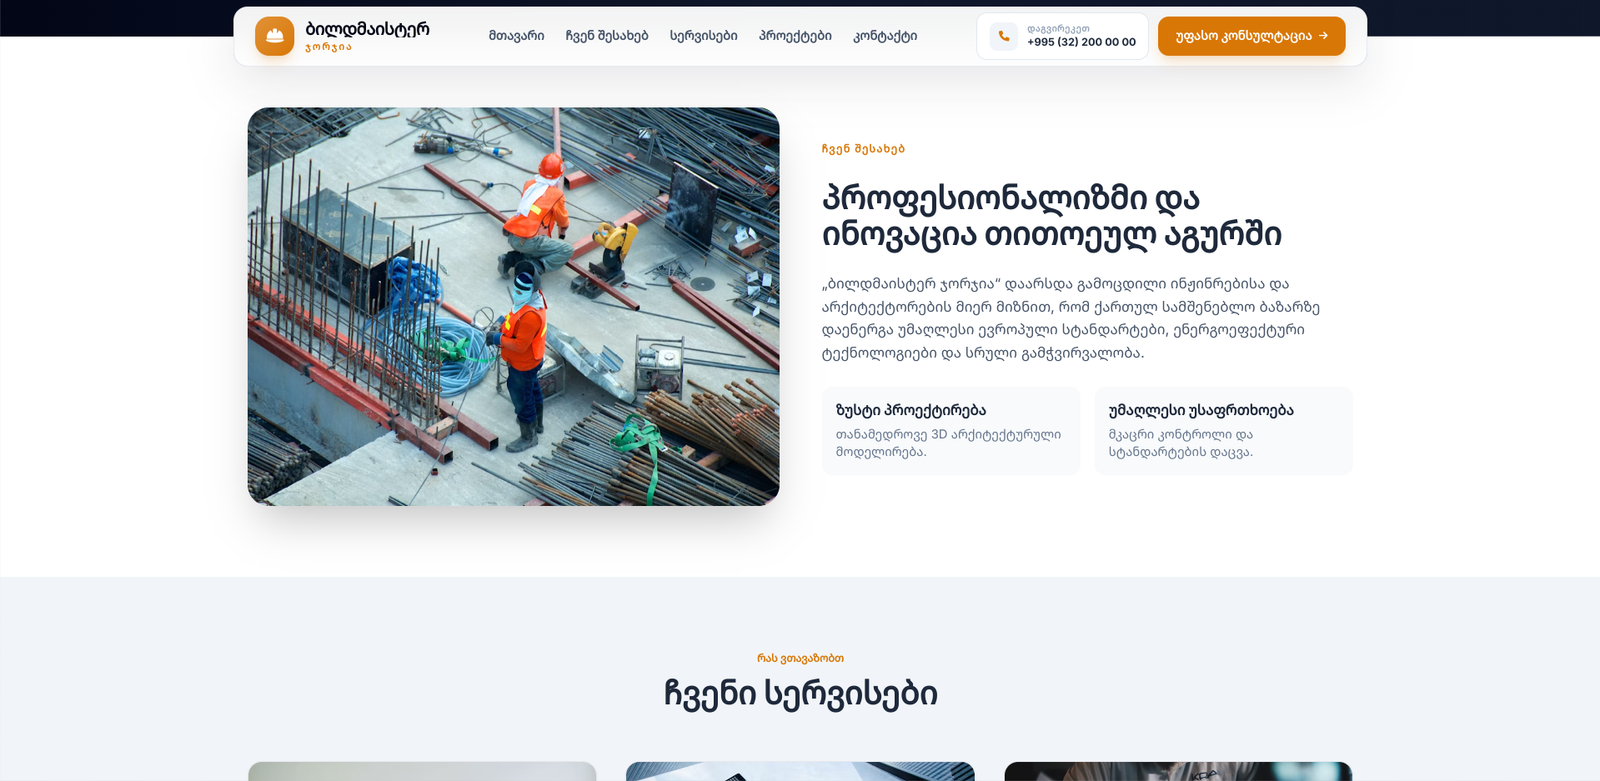Click the orange ჩვენ შესახებ section label
Image resolution: width=1600 pixels, height=781 pixels.
(x=863, y=149)
